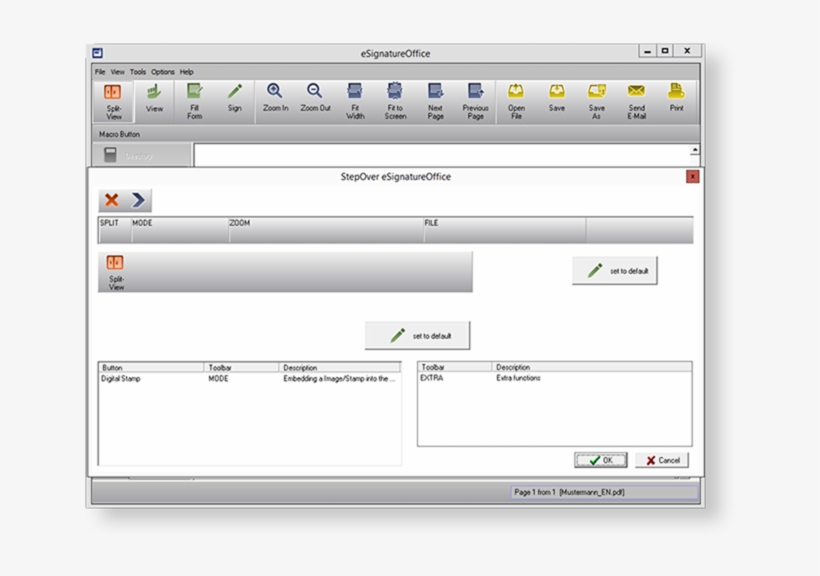Click the app icon in the title bar
This screenshot has height=576, width=820.
(97, 53)
